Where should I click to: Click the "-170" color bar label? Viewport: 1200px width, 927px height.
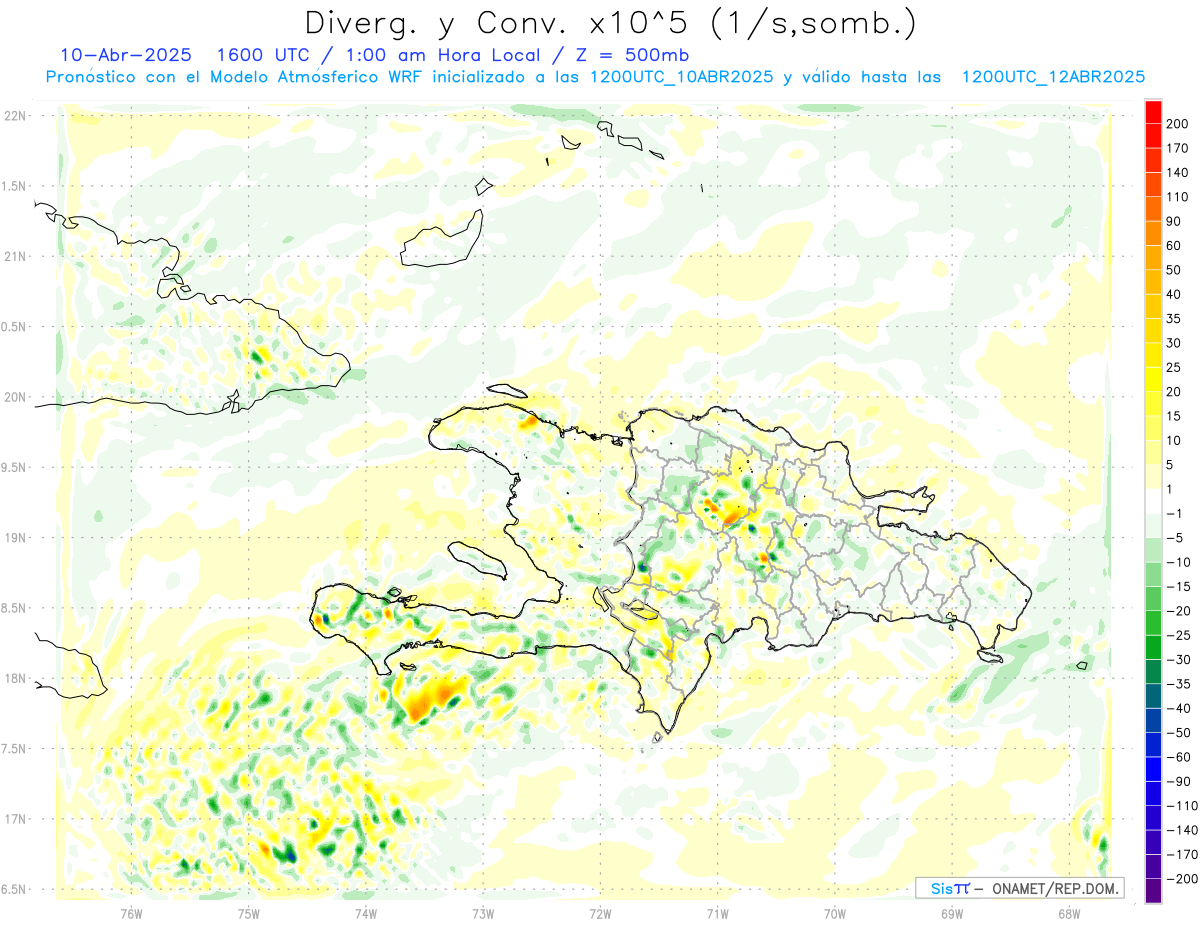pos(1182,855)
